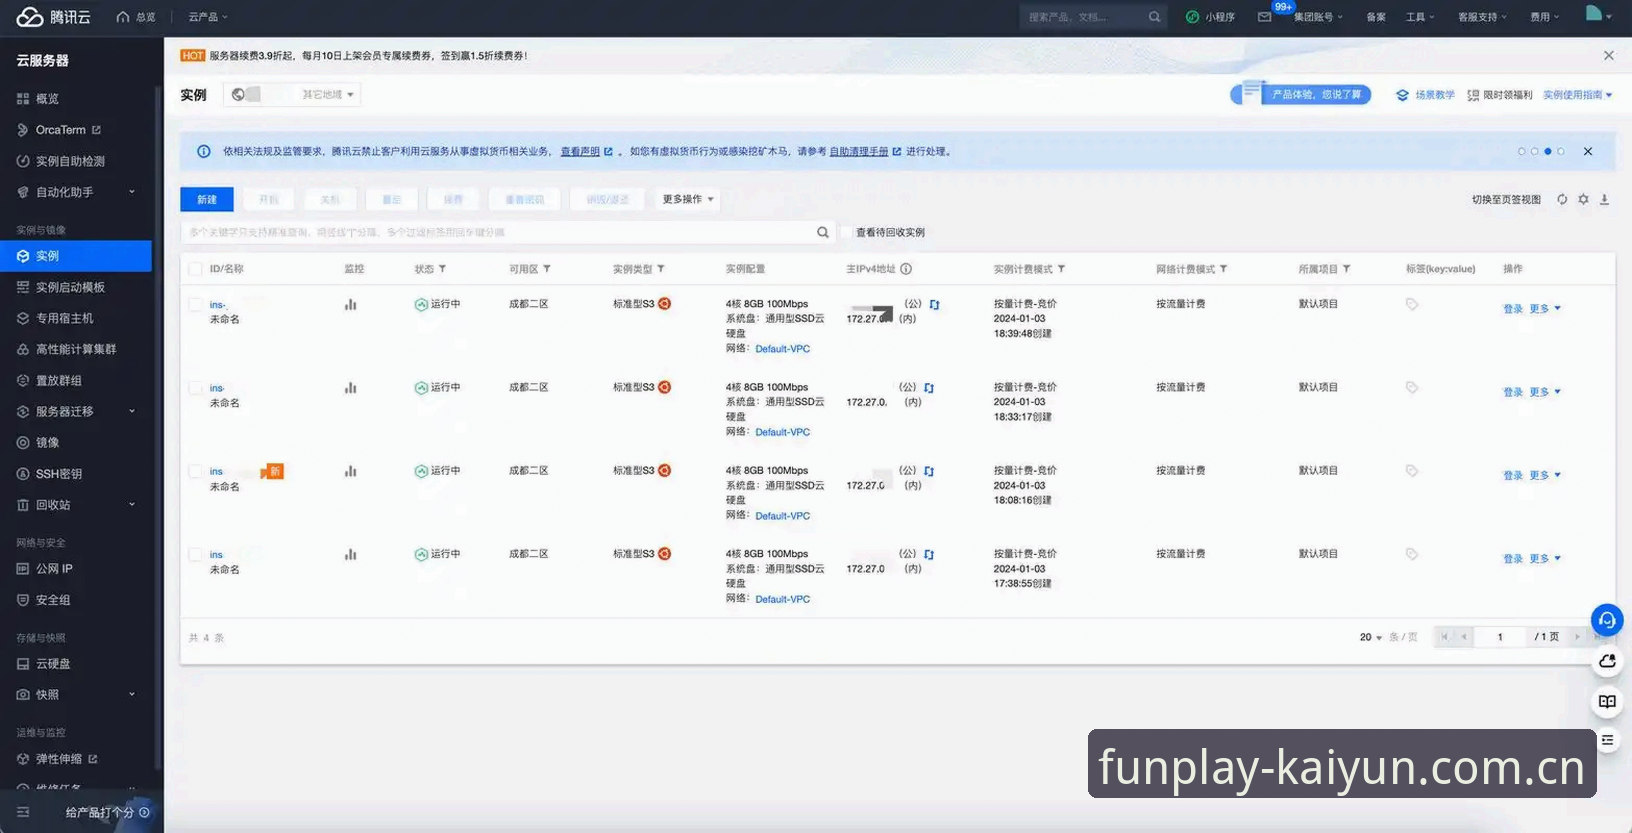Download the instance list
Image resolution: width=1632 pixels, height=833 pixels.
[x=1604, y=200]
